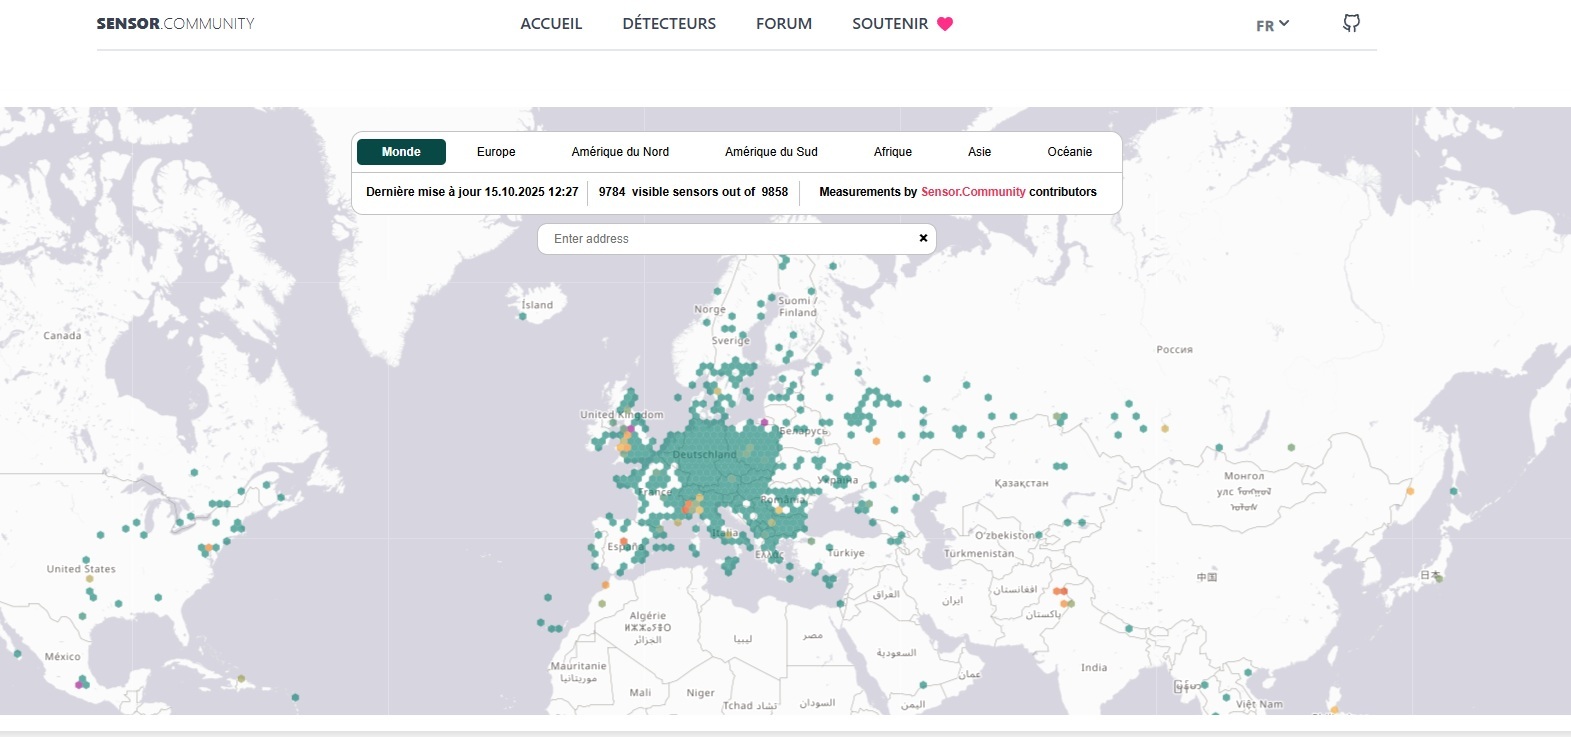Select the Monde map view
This screenshot has height=737, width=1571.
(401, 152)
